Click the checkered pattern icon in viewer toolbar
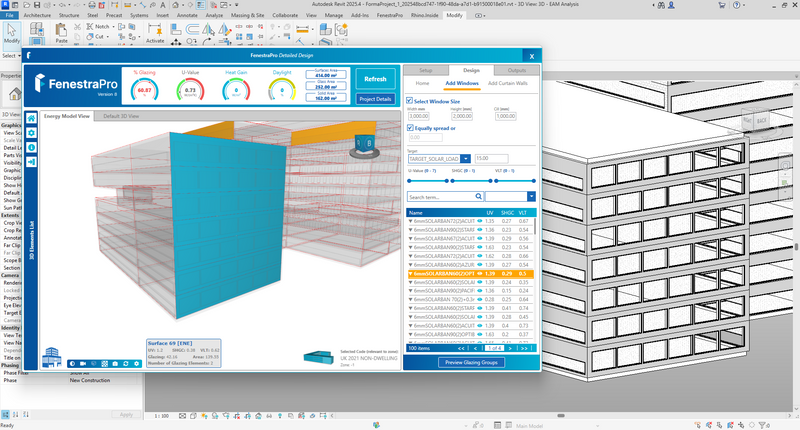The height and width of the screenshot is (430, 800). tap(105, 364)
